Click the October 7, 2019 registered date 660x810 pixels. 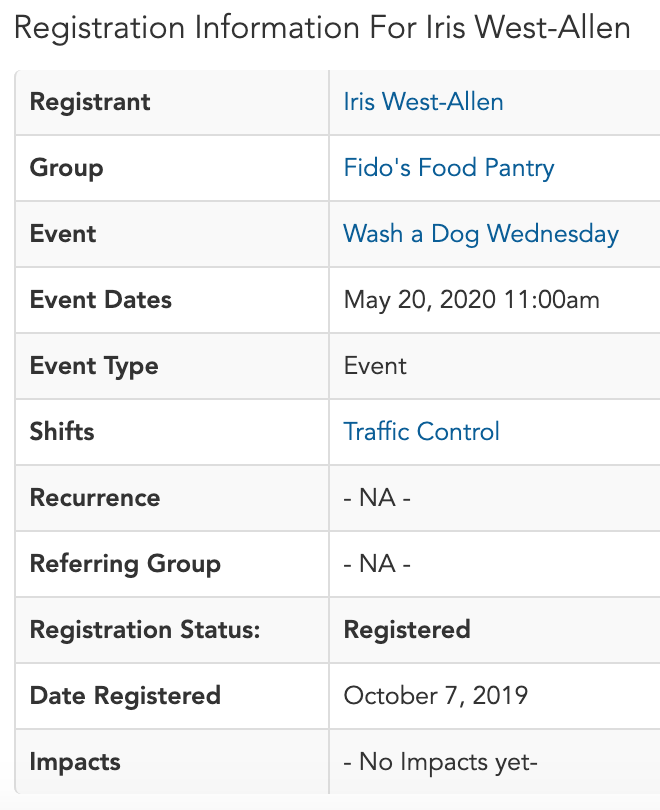click(x=435, y=695)
